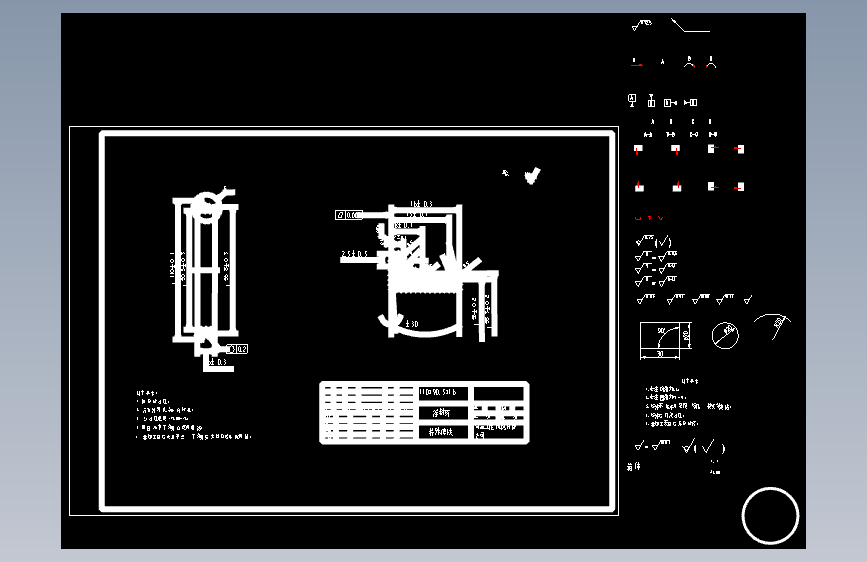This screenshot has height=562, width=867.
Task: Select the boxed datum A symbol
Action: coord(632,100)
